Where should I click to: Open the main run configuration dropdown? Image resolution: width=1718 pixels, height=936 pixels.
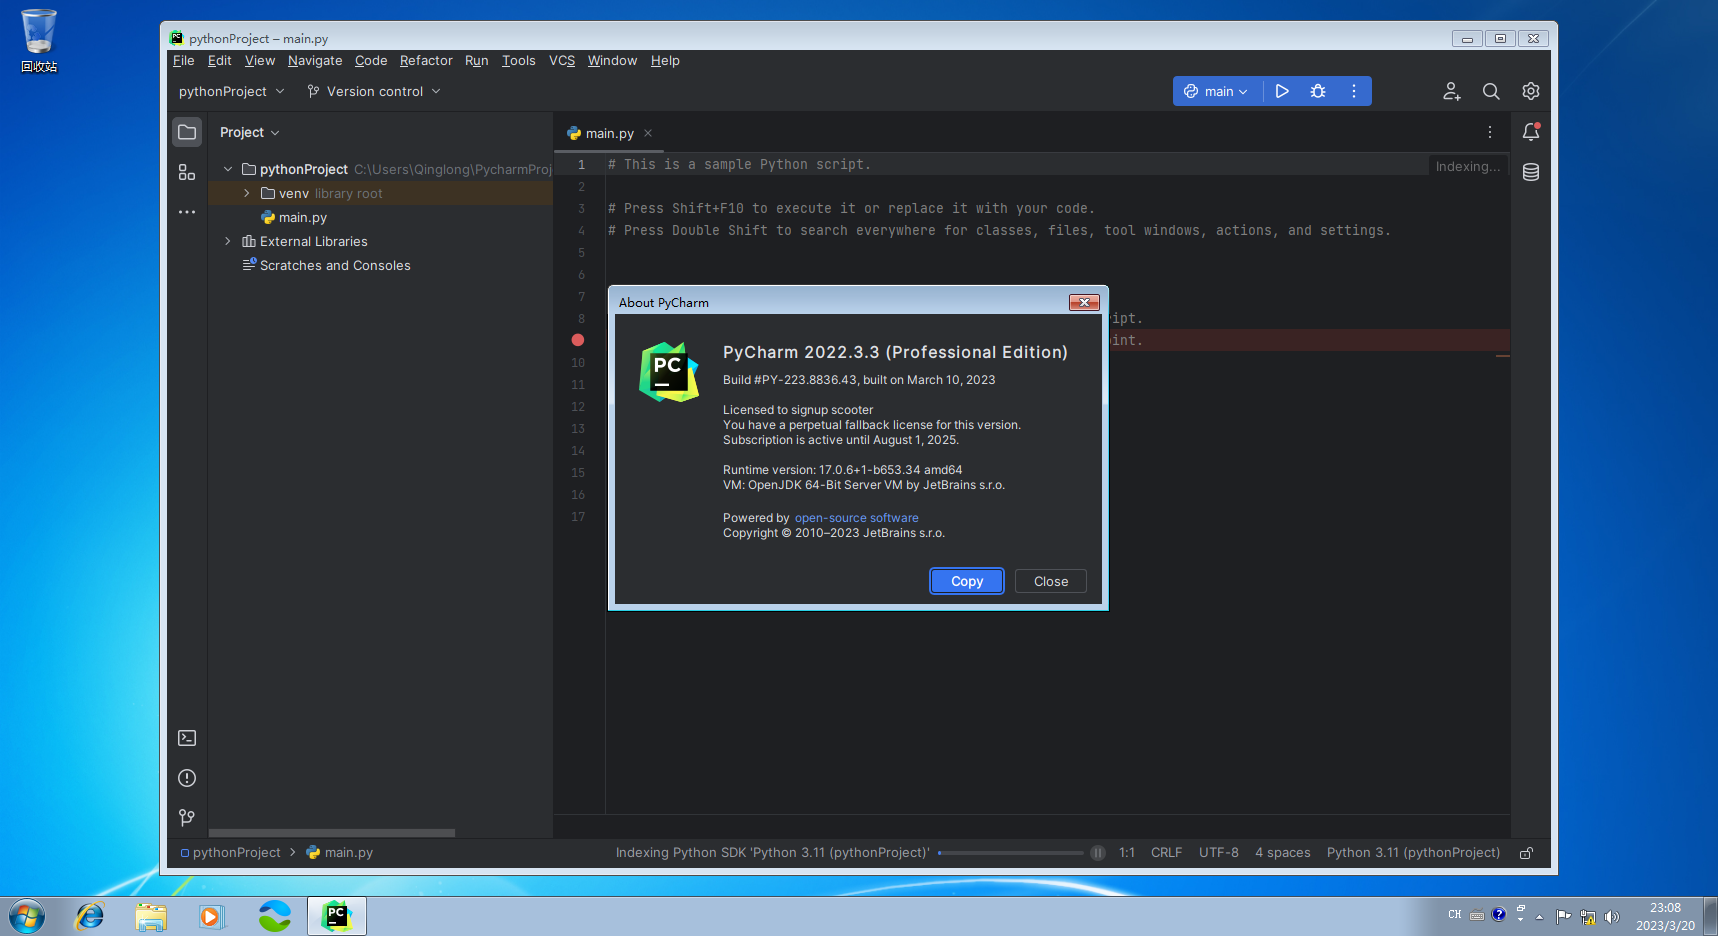[x=1216, y=90]
